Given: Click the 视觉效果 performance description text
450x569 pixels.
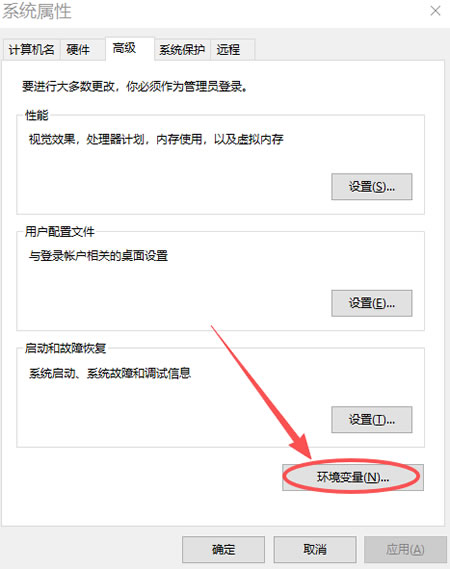Looking at the screenshot, I should point(156,139).
